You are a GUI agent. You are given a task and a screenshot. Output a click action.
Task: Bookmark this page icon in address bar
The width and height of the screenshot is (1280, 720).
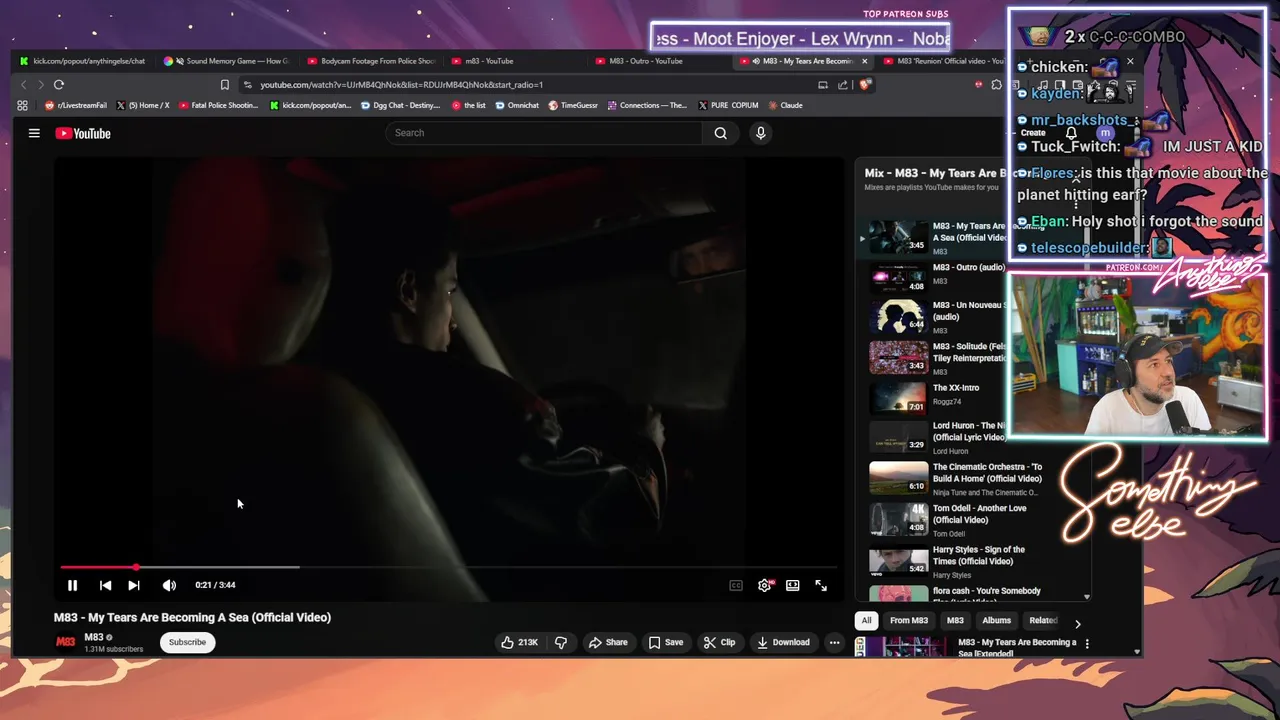coord(224,85)
